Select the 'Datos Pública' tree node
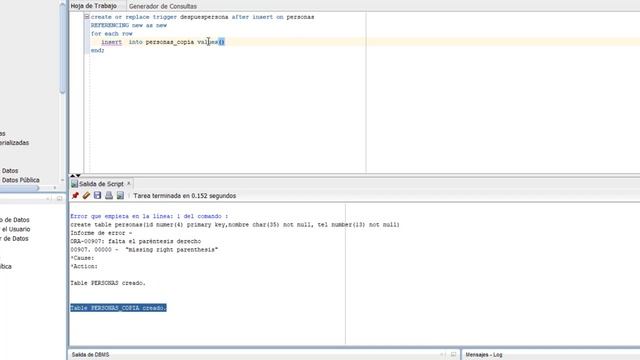 point(20,180)
